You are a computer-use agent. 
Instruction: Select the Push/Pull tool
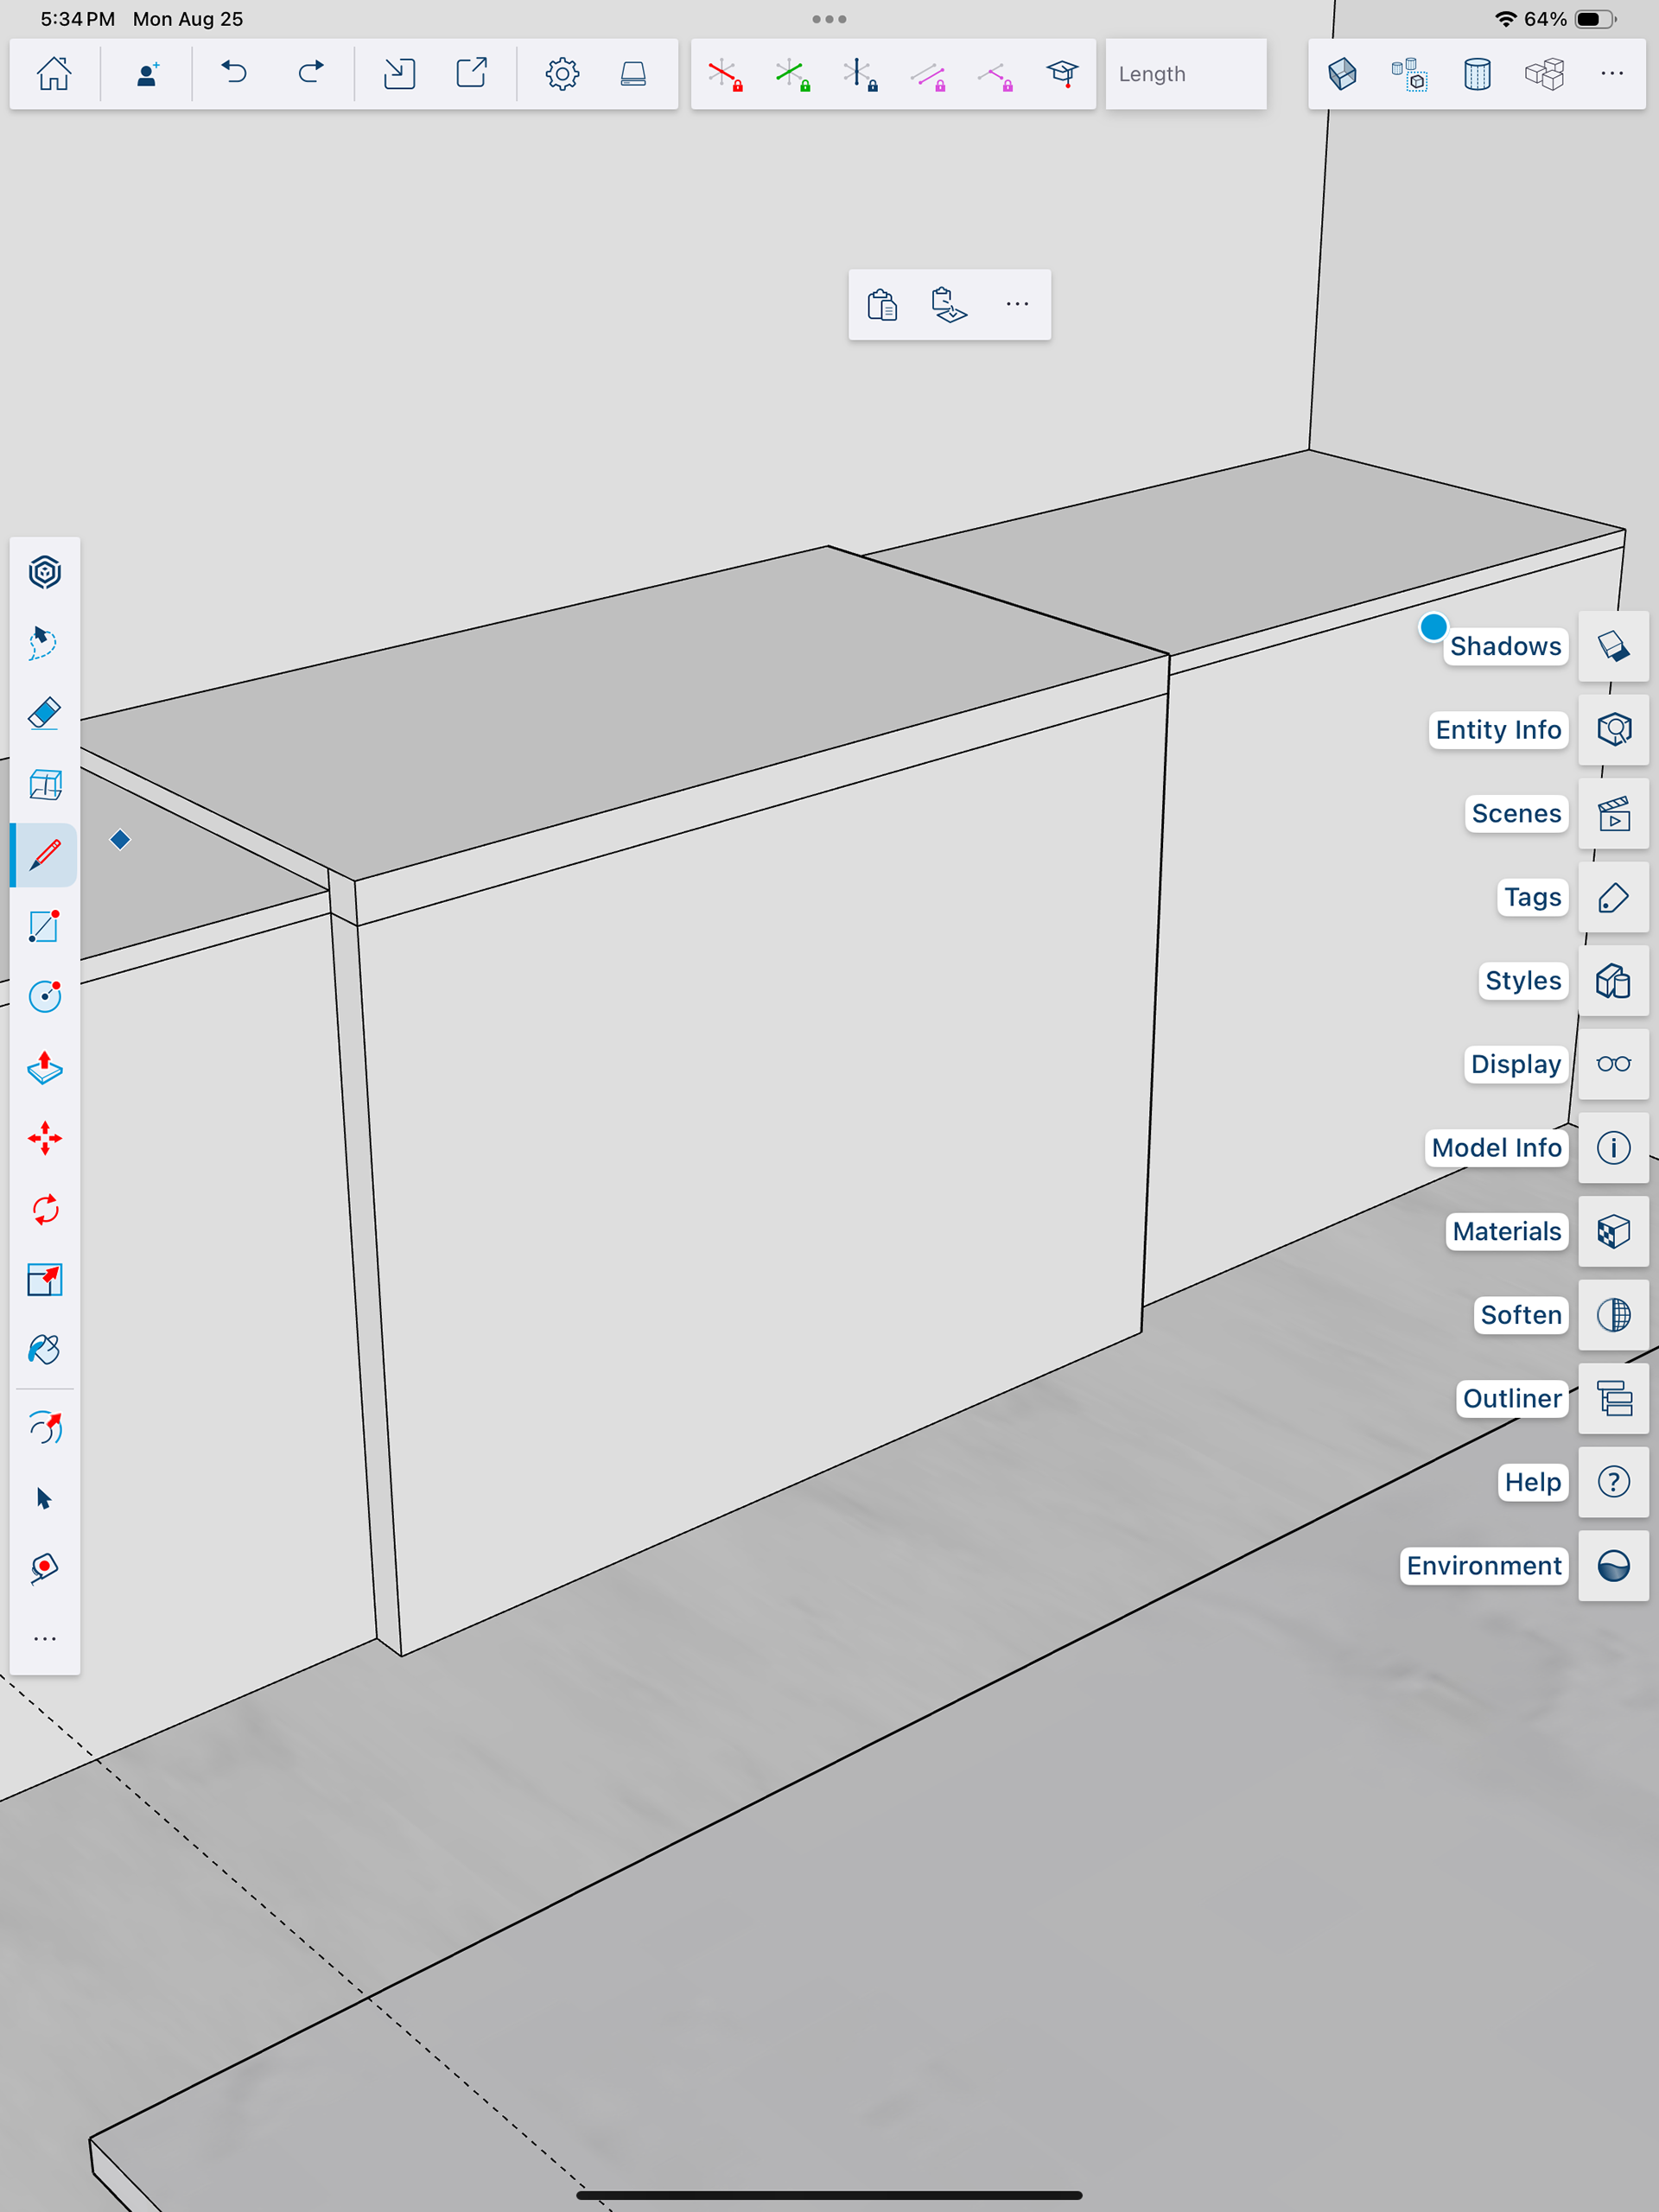tap(45, 1068)
